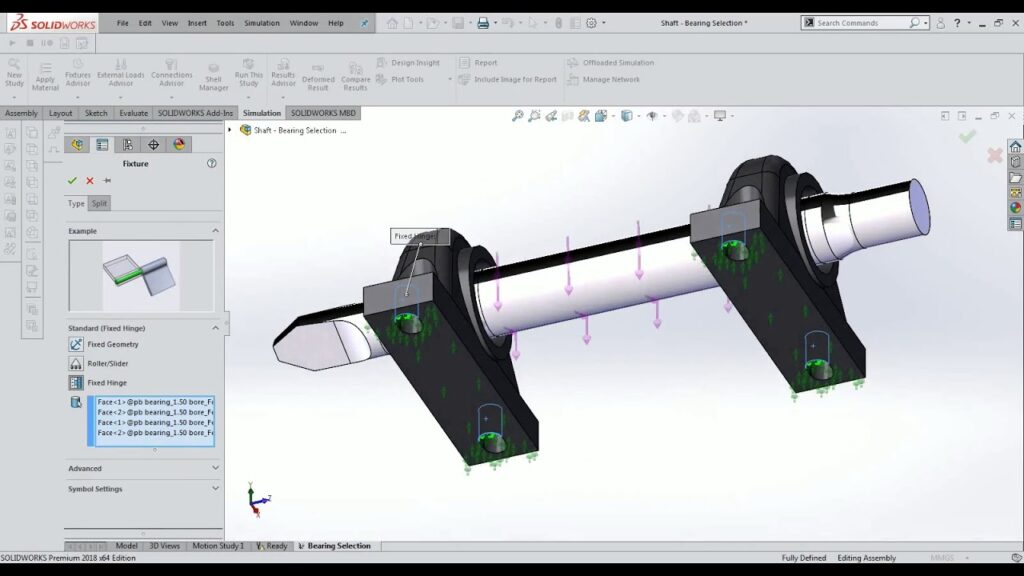Open the Motion Study 1 tab
1024x576 pixels.
point(217,546)
